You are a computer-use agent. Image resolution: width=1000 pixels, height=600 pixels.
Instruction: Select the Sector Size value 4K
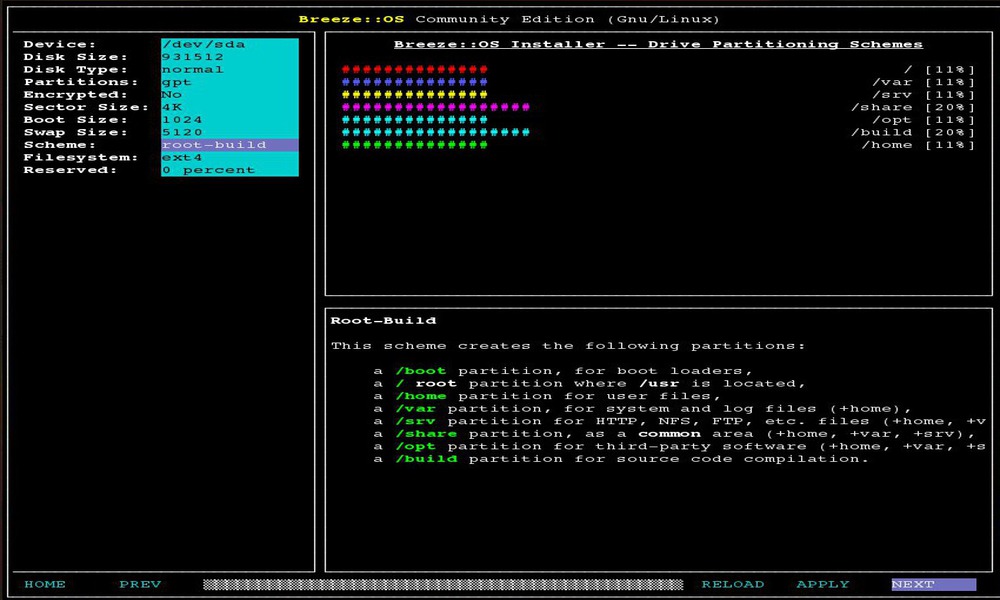229,107
